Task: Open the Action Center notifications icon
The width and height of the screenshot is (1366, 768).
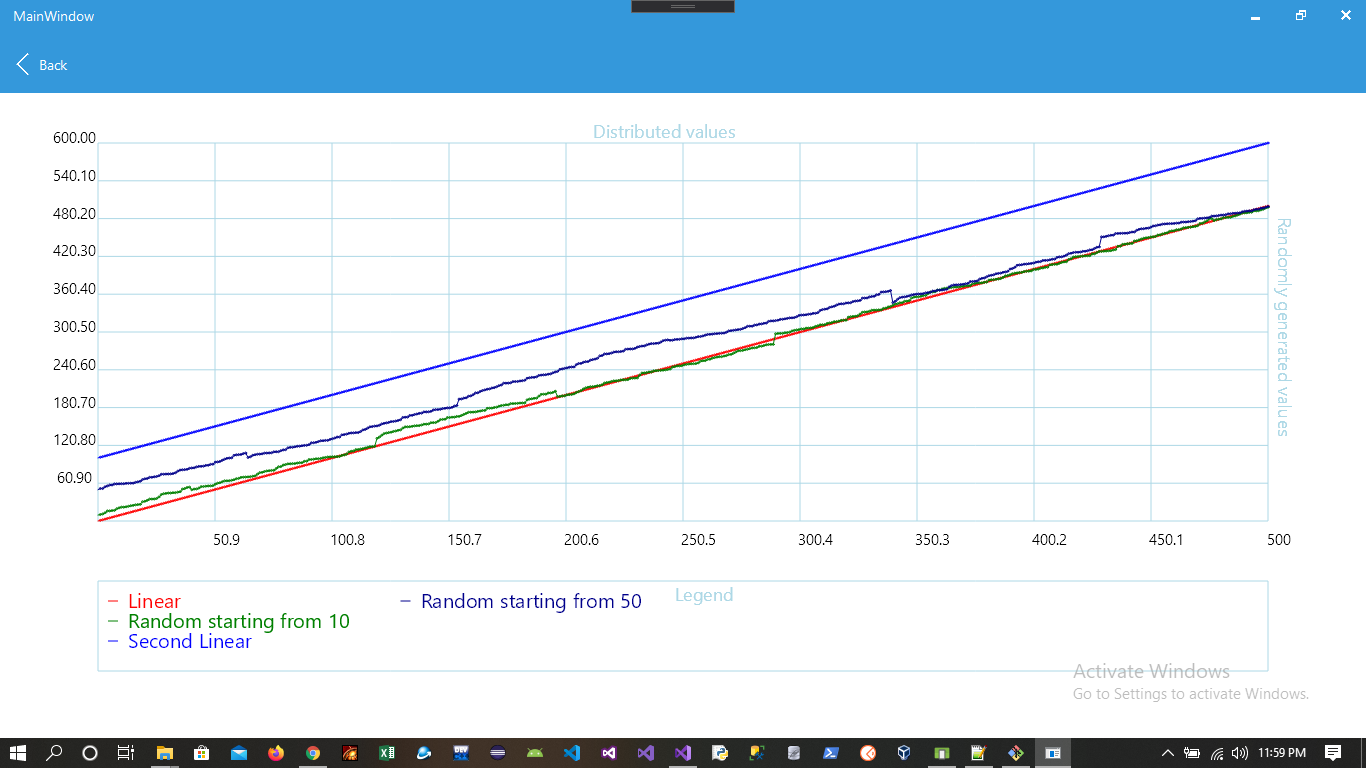Action: [x=1333, y=753]
